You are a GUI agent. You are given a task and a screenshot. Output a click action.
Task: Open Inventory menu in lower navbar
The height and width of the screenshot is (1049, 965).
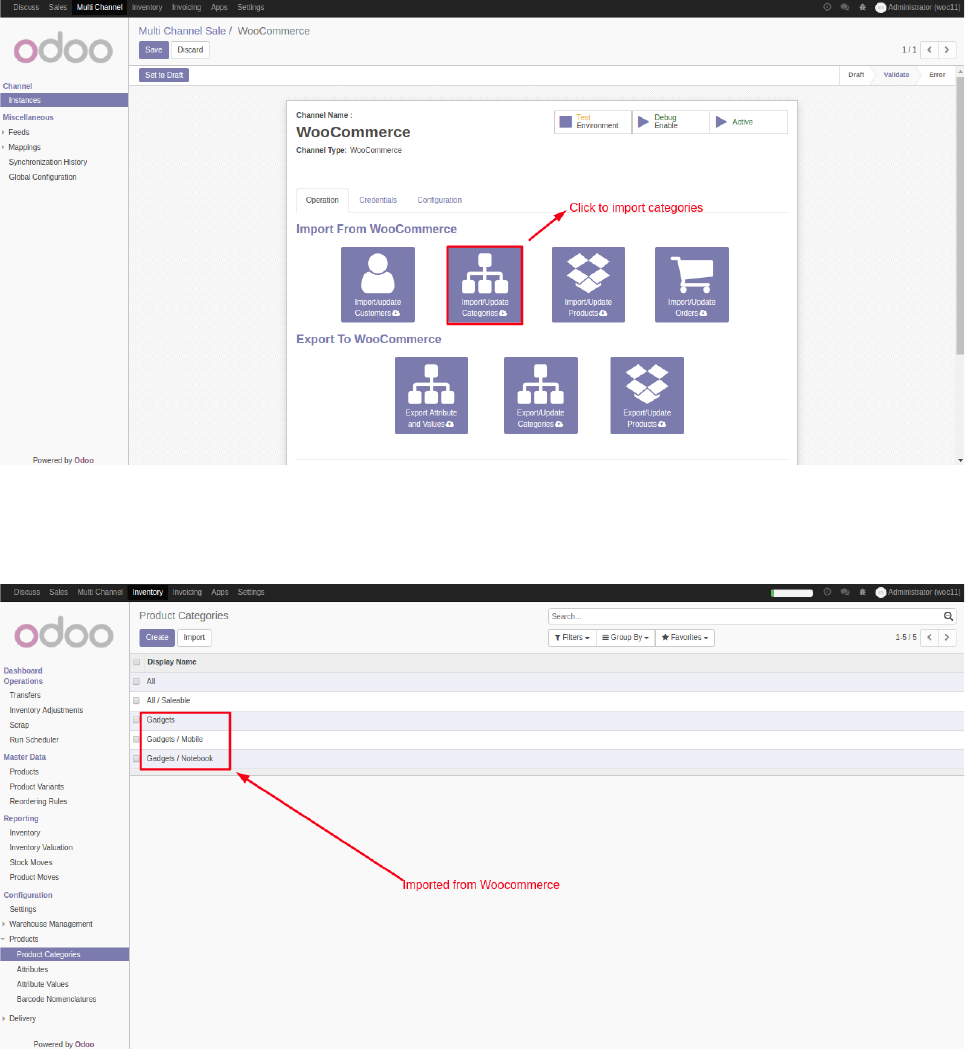coord(147,592)
